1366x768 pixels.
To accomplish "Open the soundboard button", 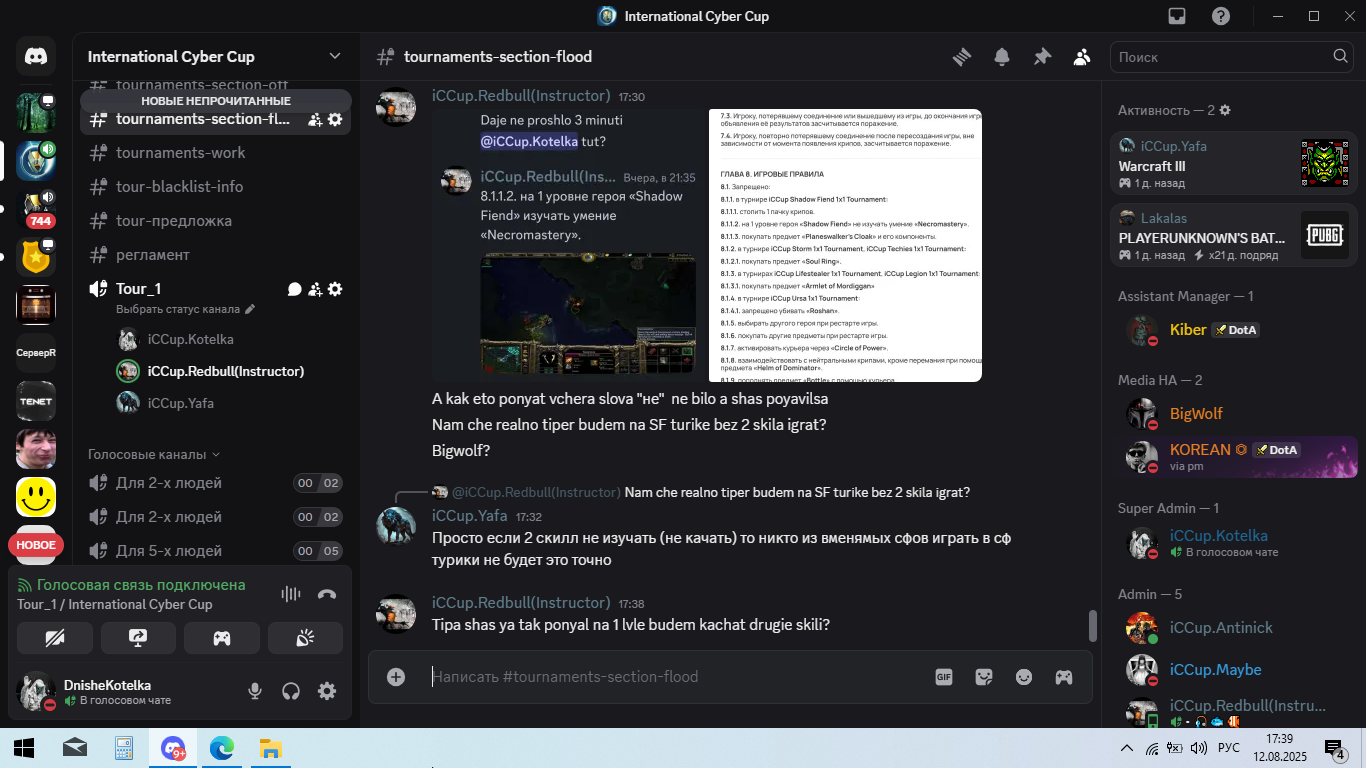I will (x=305, y=638).
